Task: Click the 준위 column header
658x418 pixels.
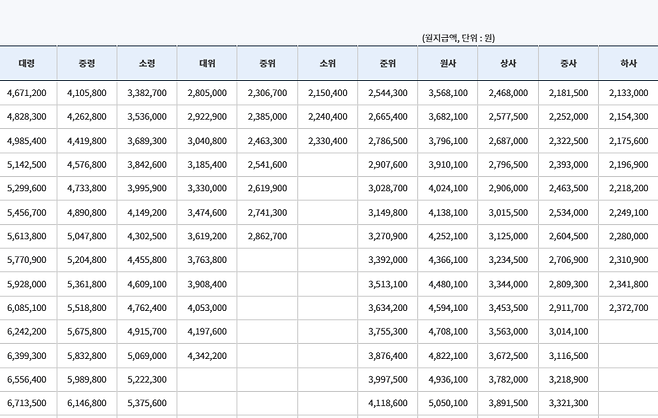Action: [388, 62]
